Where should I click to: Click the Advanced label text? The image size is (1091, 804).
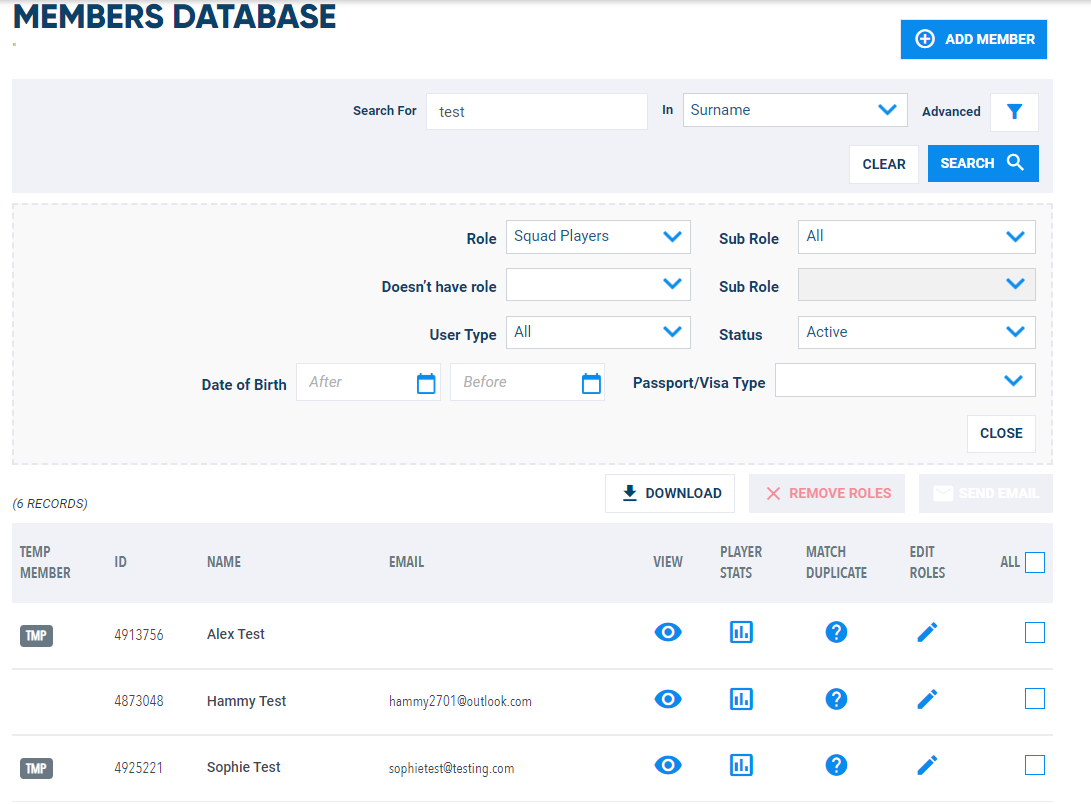(951, 111)
